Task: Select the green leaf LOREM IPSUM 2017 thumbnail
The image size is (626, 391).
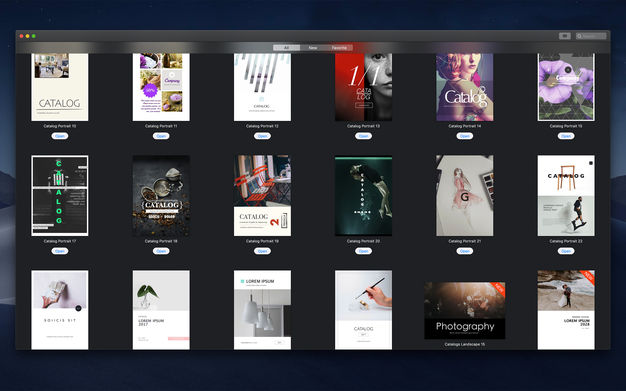Action: coord(161,310)
